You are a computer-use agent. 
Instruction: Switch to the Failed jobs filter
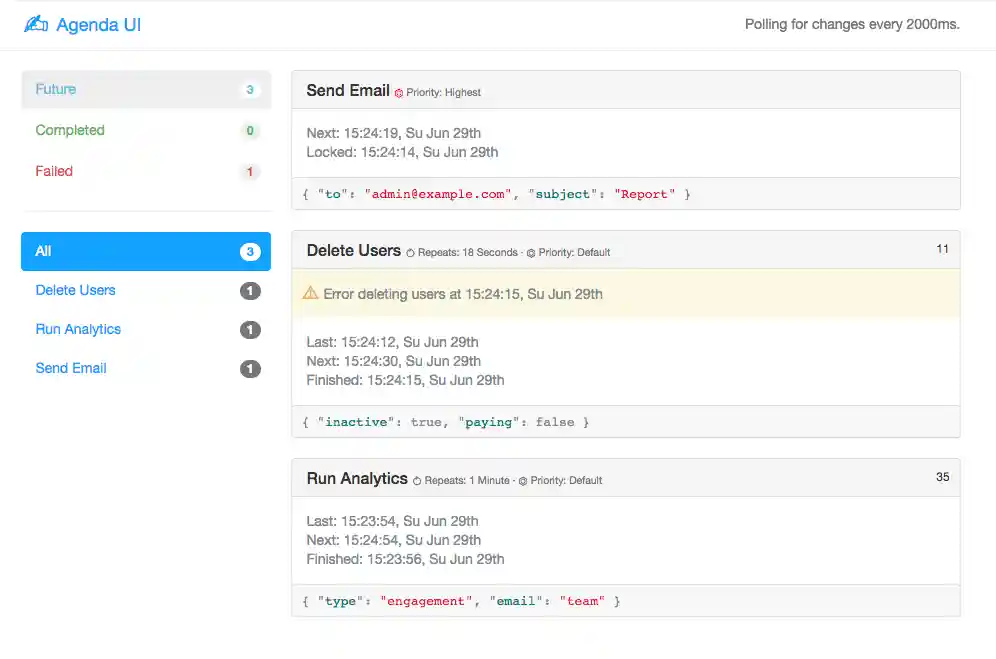(x=54, y=171)
